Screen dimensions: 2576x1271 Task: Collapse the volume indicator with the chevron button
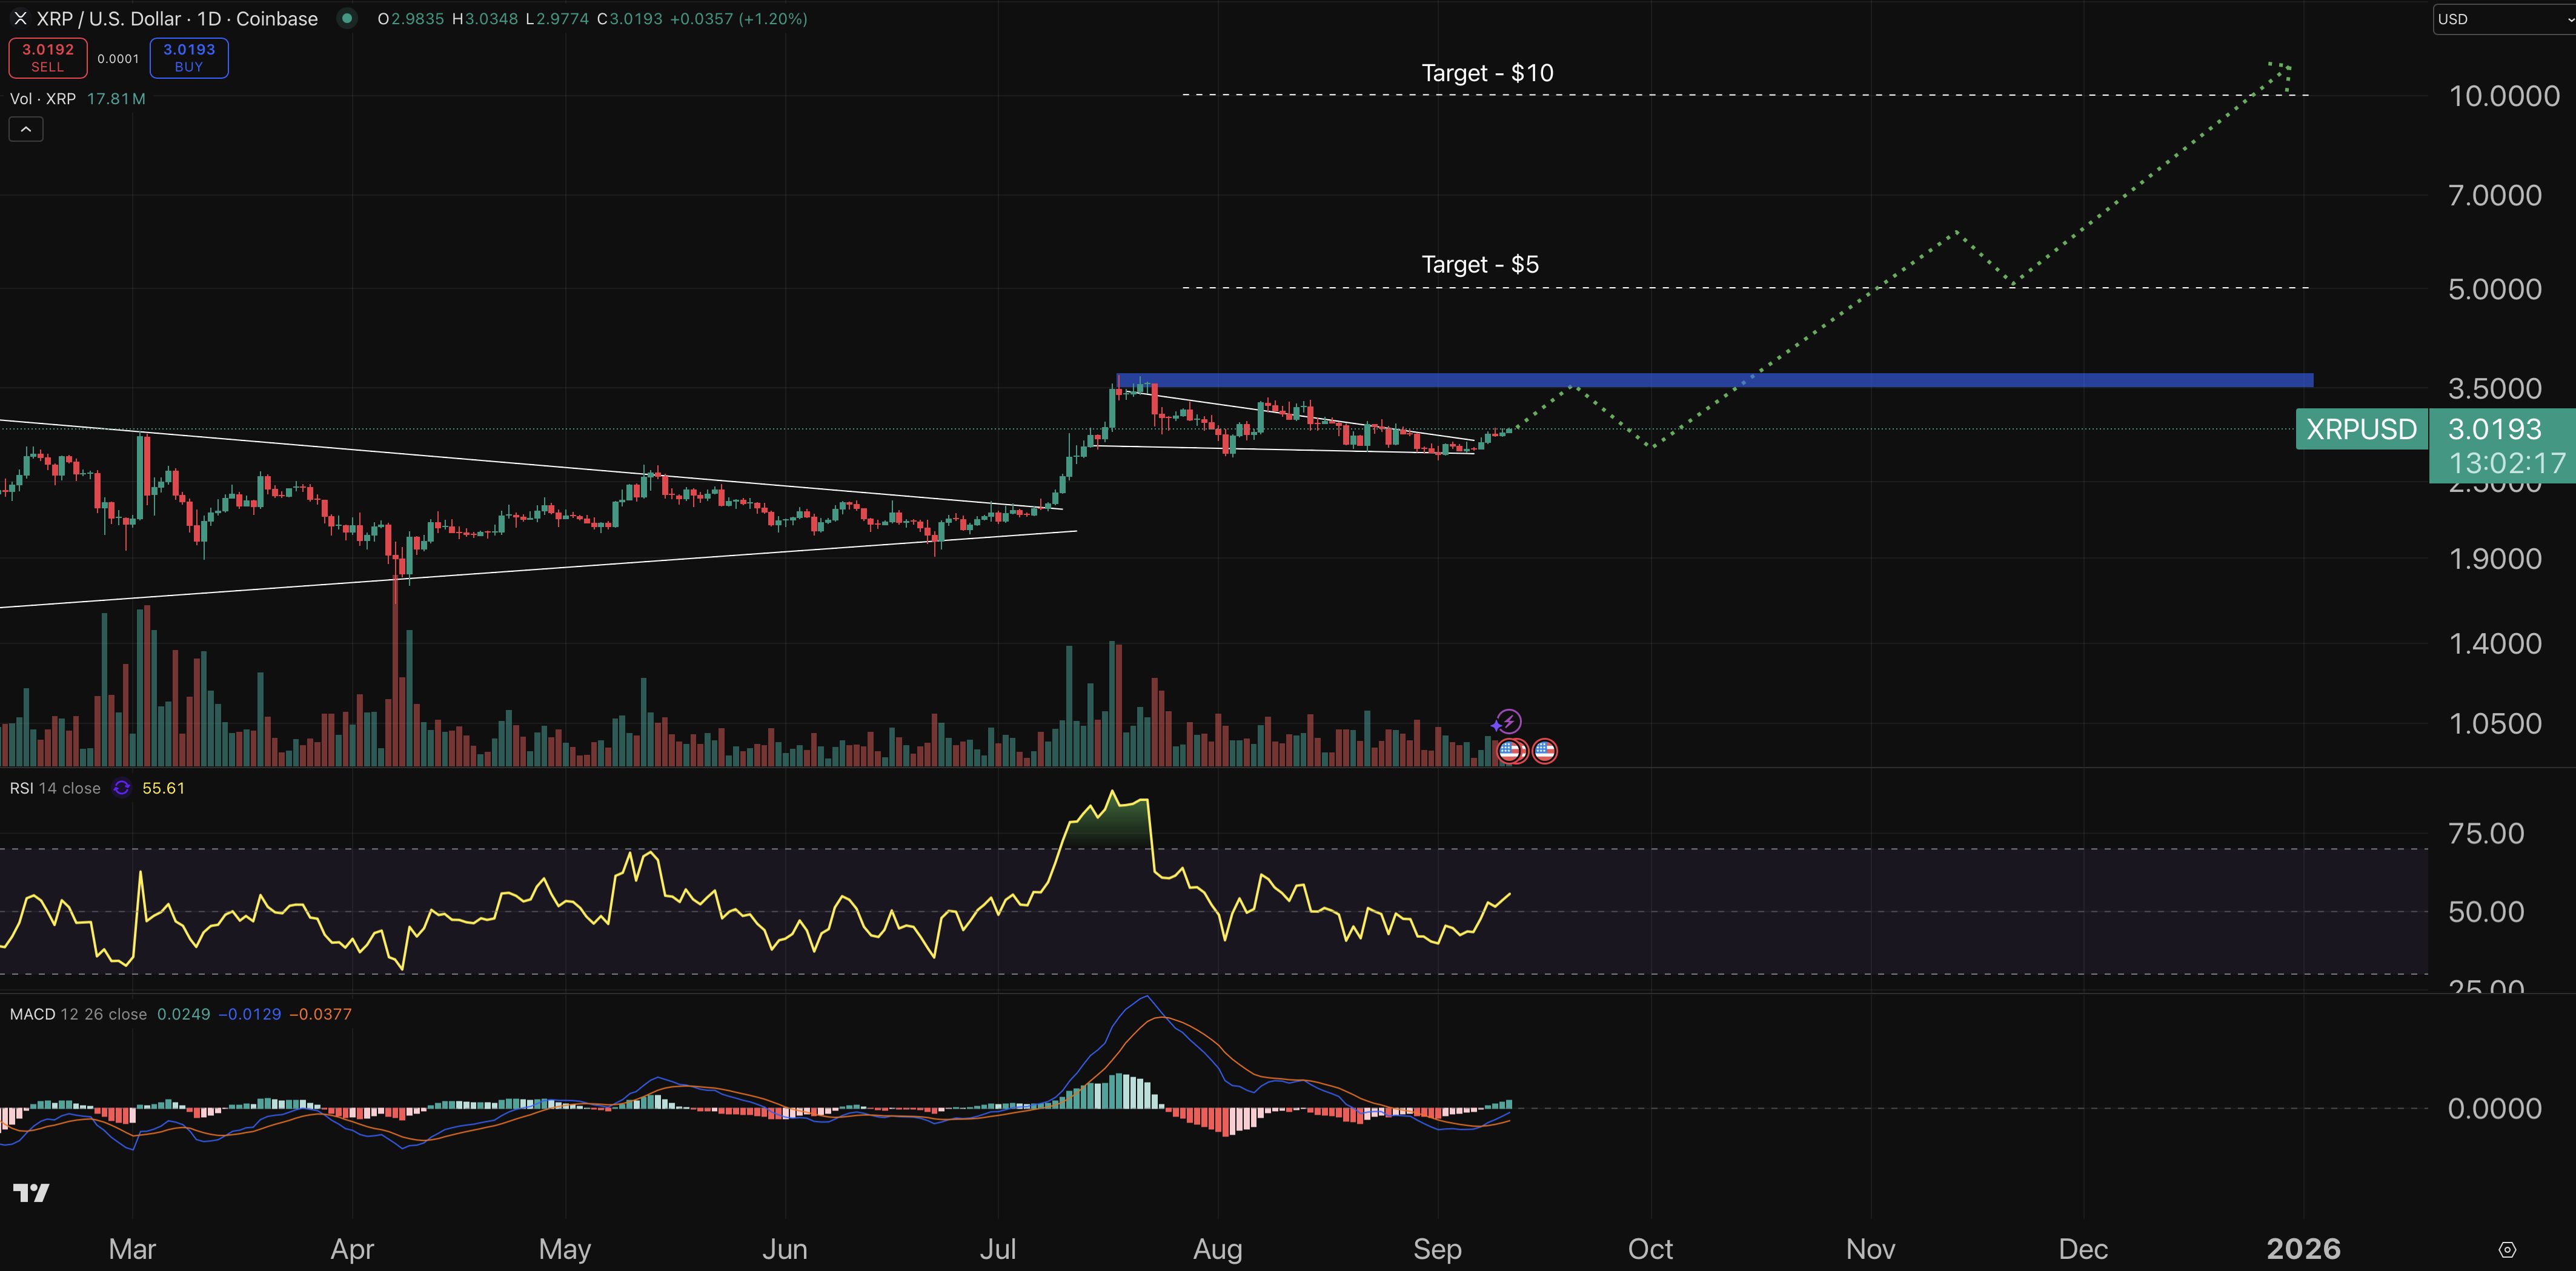(25, 128)
